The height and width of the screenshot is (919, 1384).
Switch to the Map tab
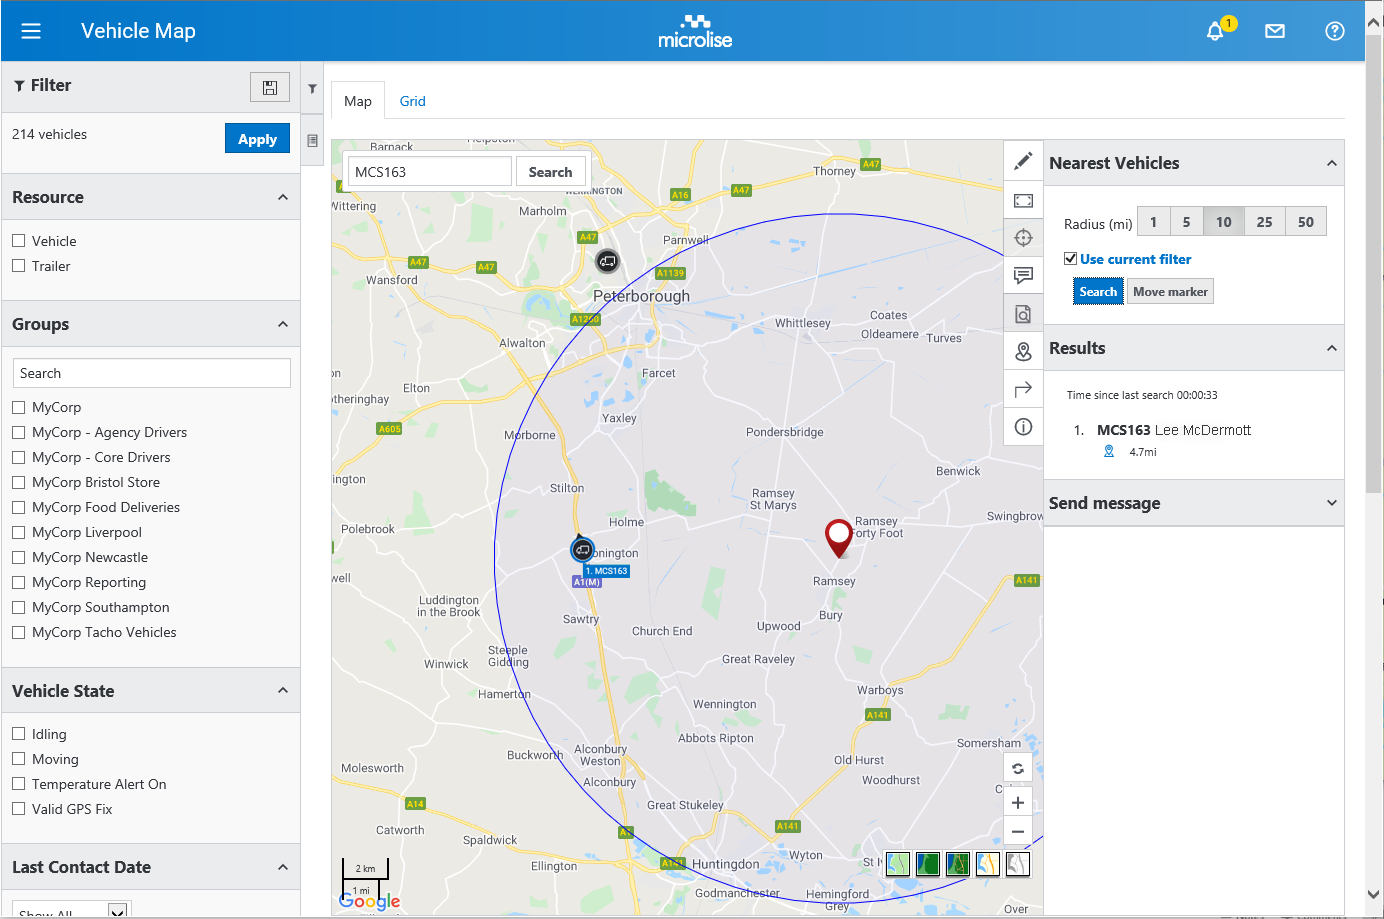pos(358,101)
